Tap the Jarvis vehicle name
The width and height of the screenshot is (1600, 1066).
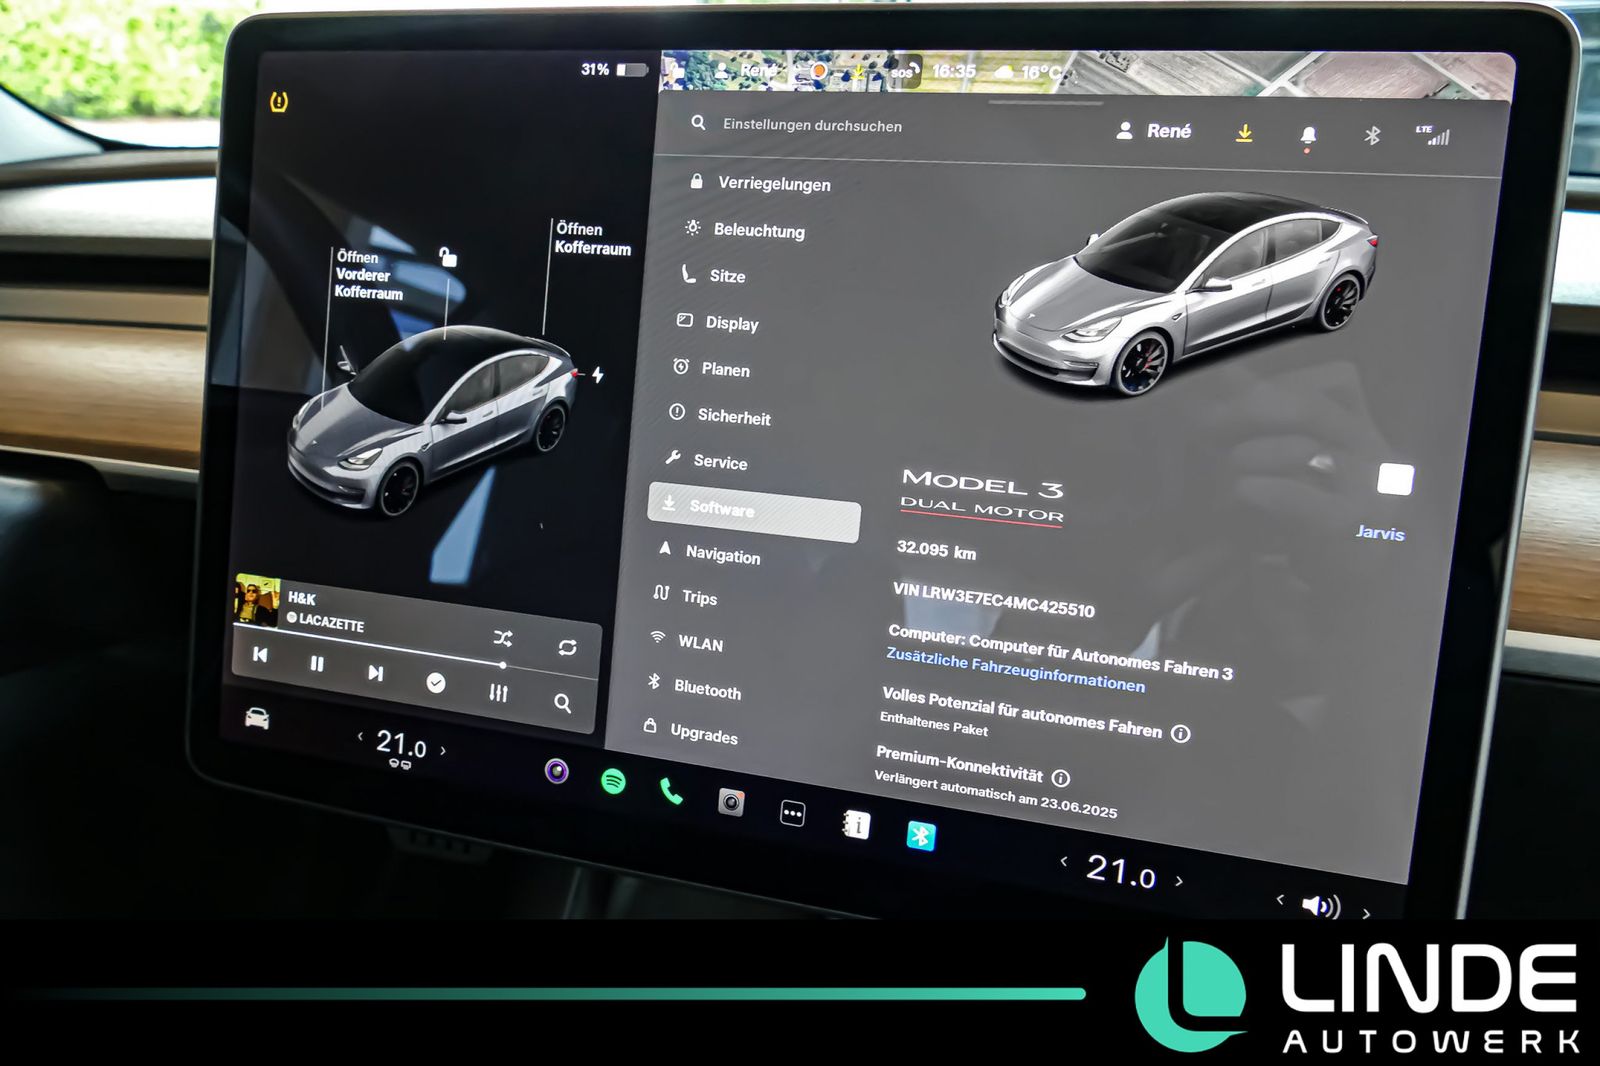(1380, 532)
